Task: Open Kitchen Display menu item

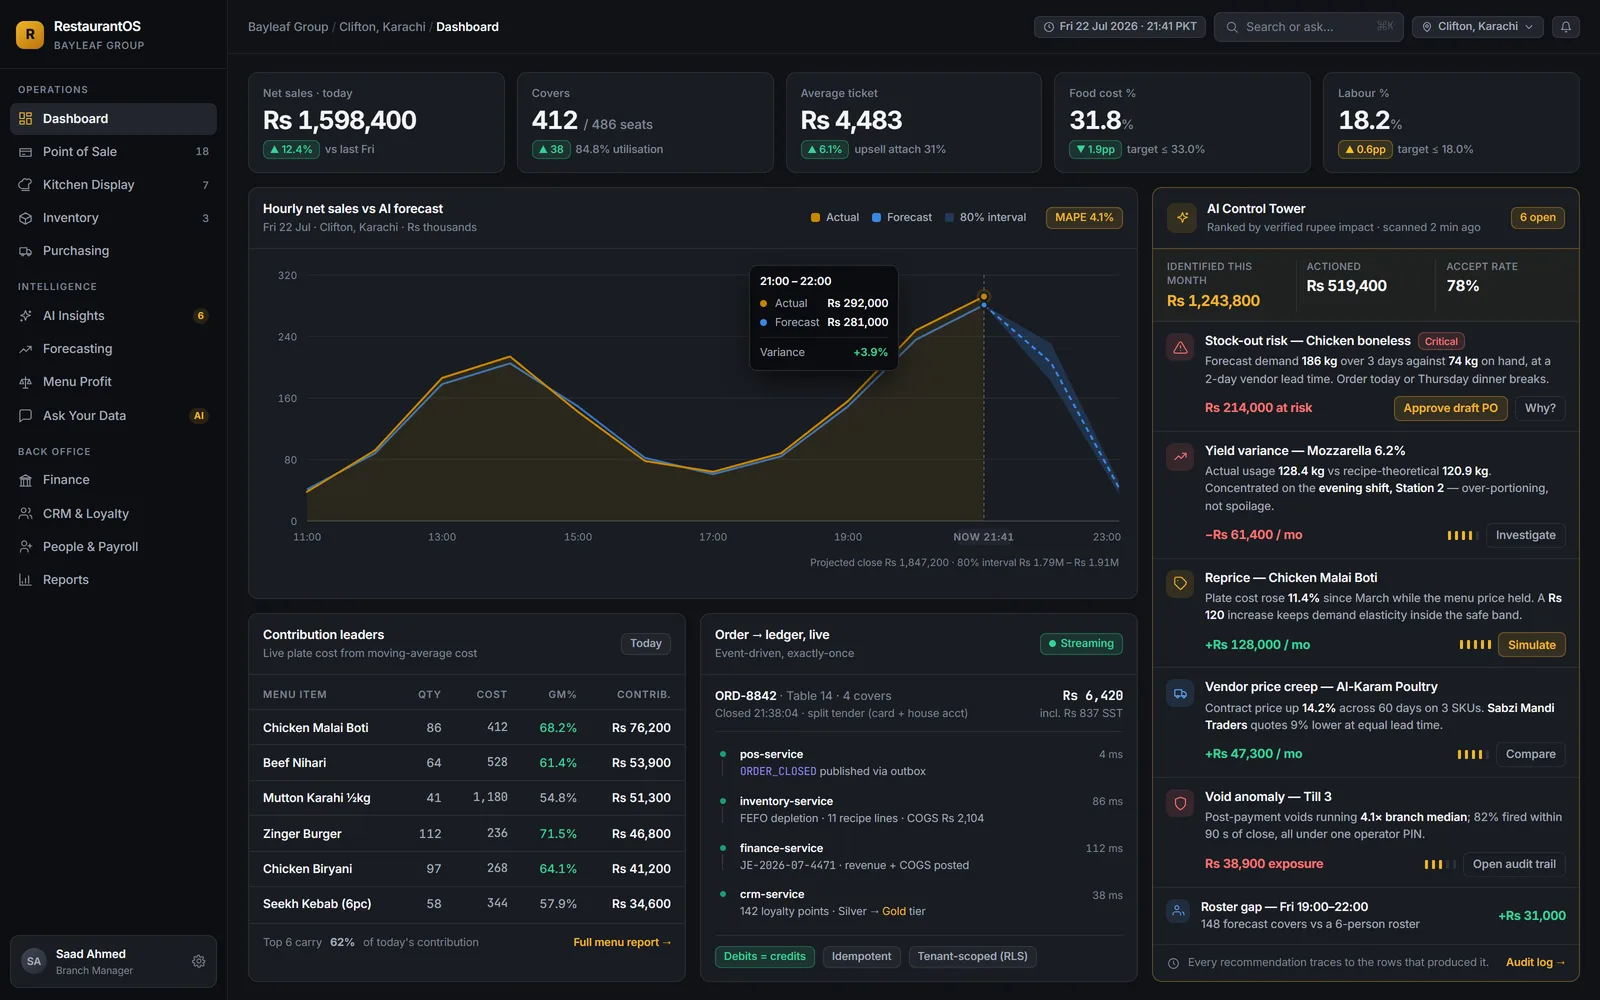Action: click(113, 185)
